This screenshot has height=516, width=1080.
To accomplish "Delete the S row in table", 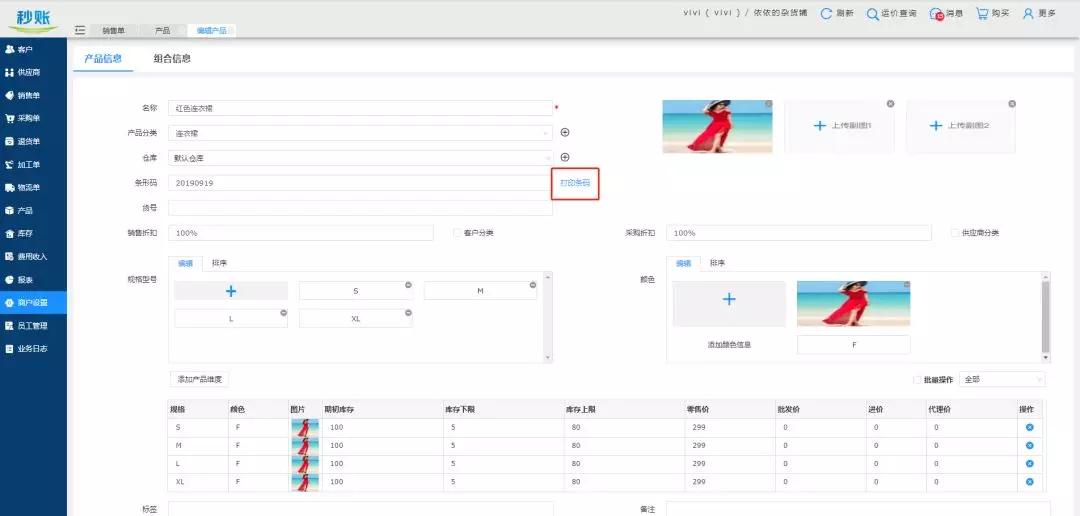I will click(x=1030, y=427).
